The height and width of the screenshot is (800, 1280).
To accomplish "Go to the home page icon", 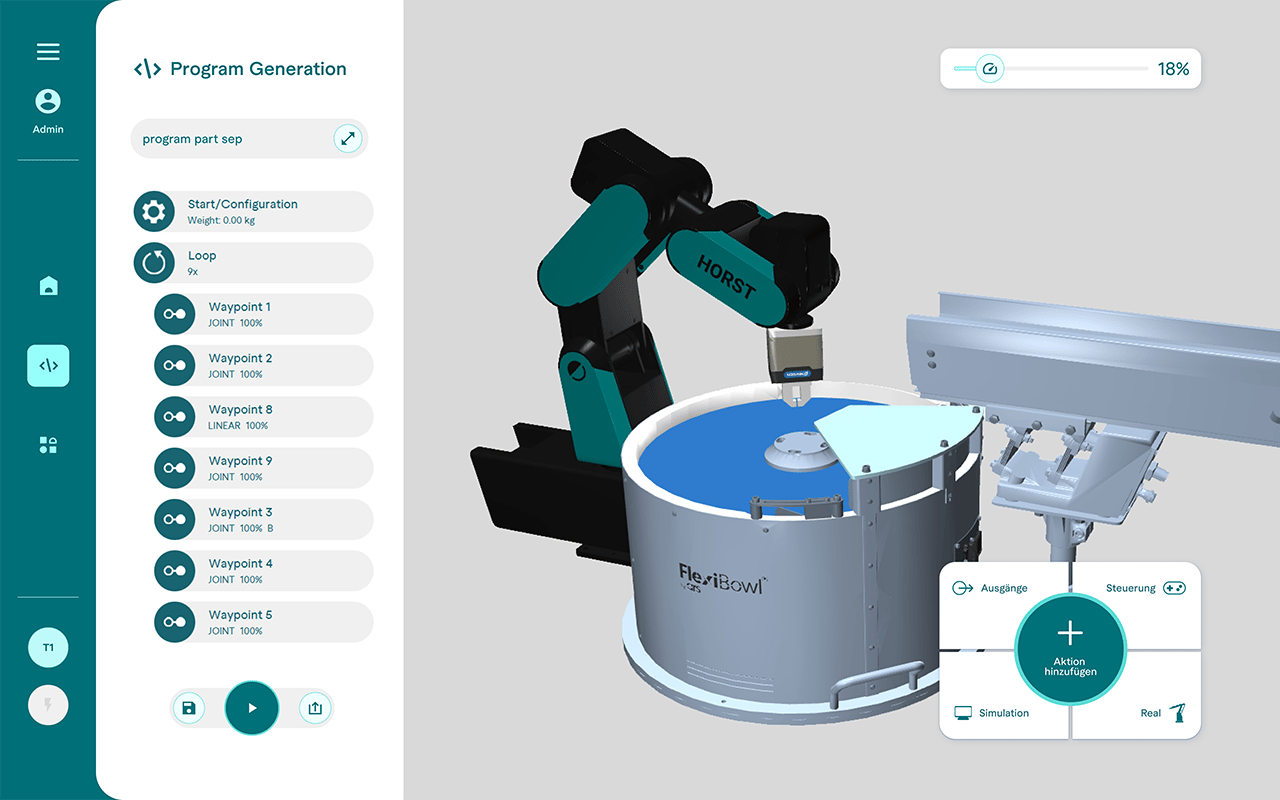I will point(48,287).
